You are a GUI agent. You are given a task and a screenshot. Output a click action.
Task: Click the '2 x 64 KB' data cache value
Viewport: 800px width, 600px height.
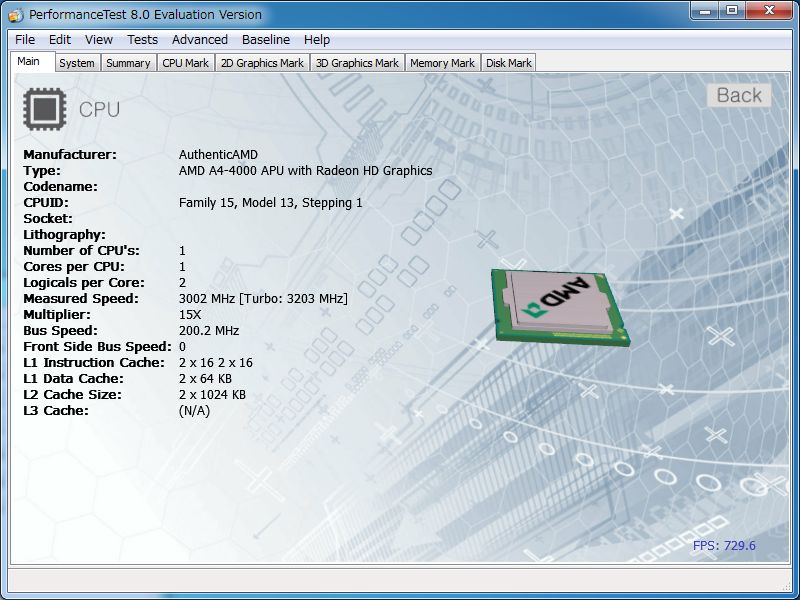(205, 379)
